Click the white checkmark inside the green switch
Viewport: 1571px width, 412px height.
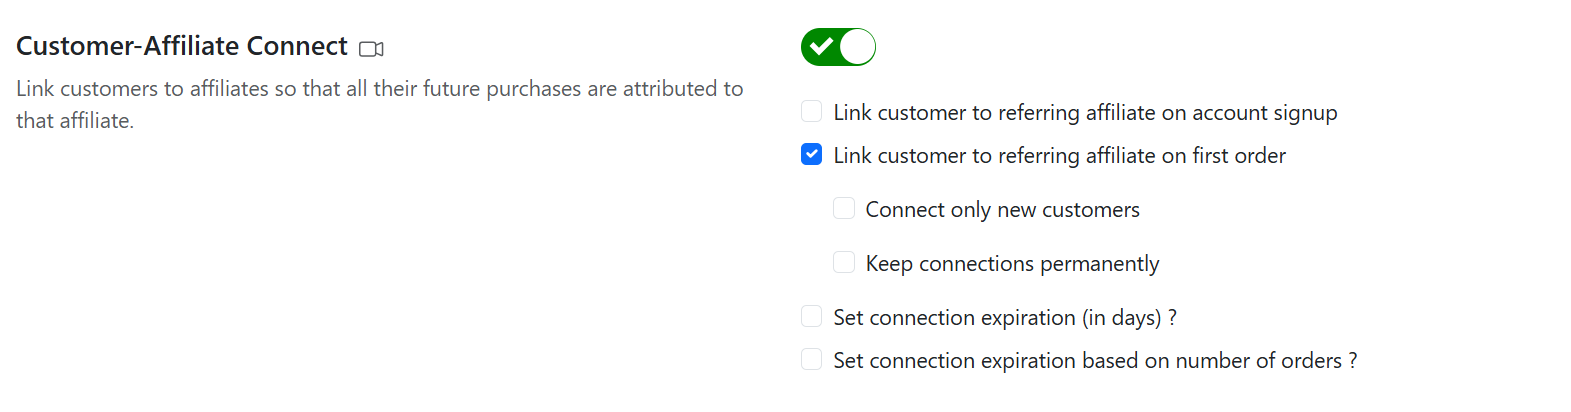(x=821, y=47)
